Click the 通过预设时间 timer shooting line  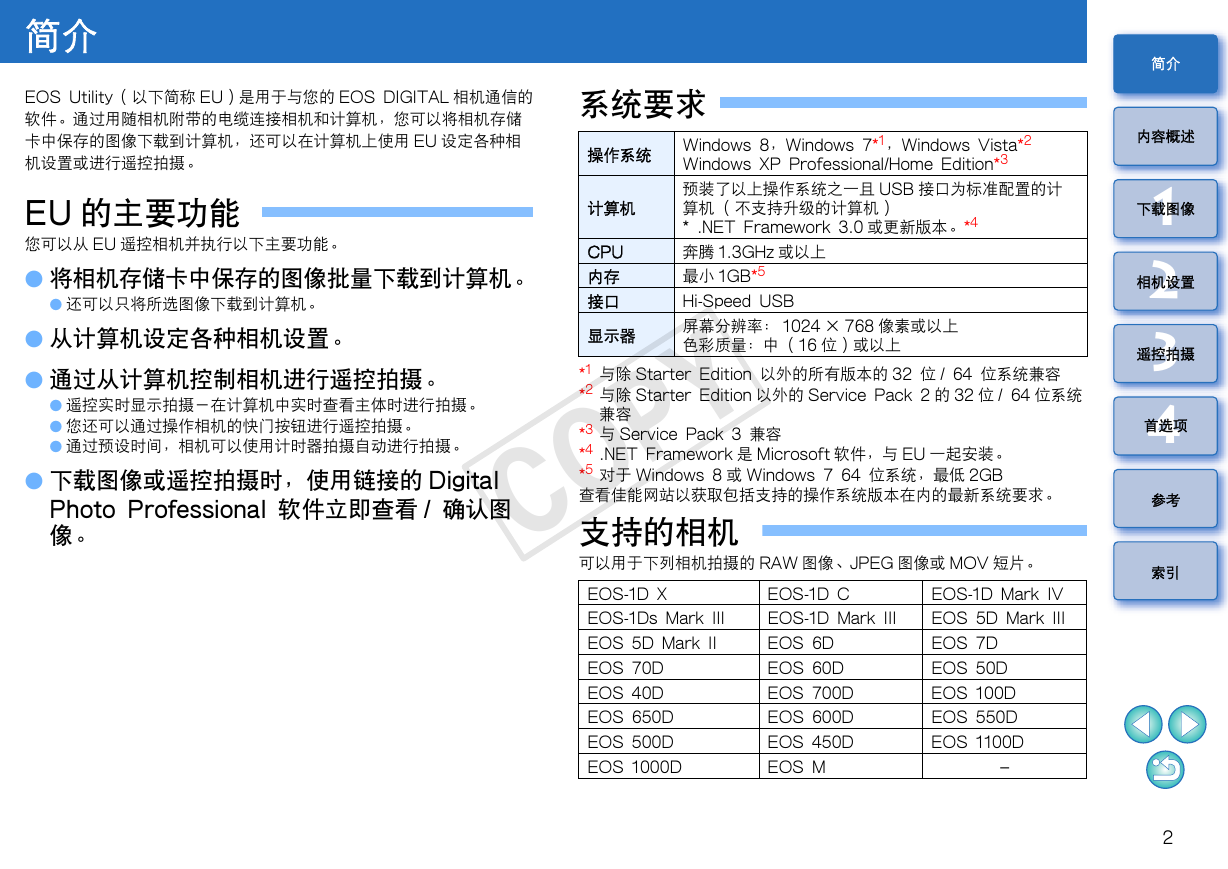256,446
